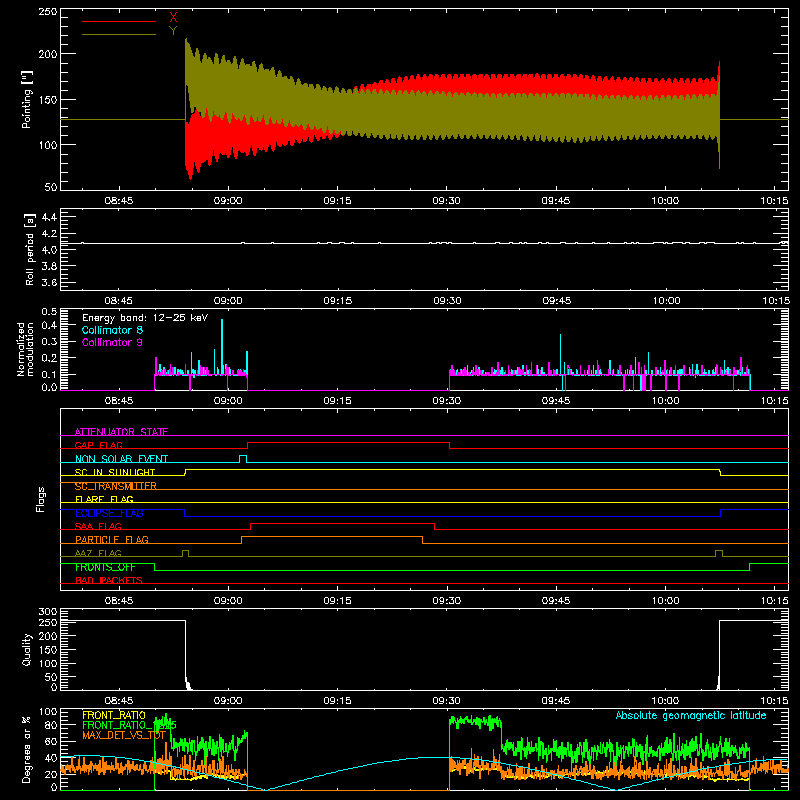The width and height of the screenshot is (800, 800).
Task: Click '08:45' under the Quality plot
Action: 119,701
